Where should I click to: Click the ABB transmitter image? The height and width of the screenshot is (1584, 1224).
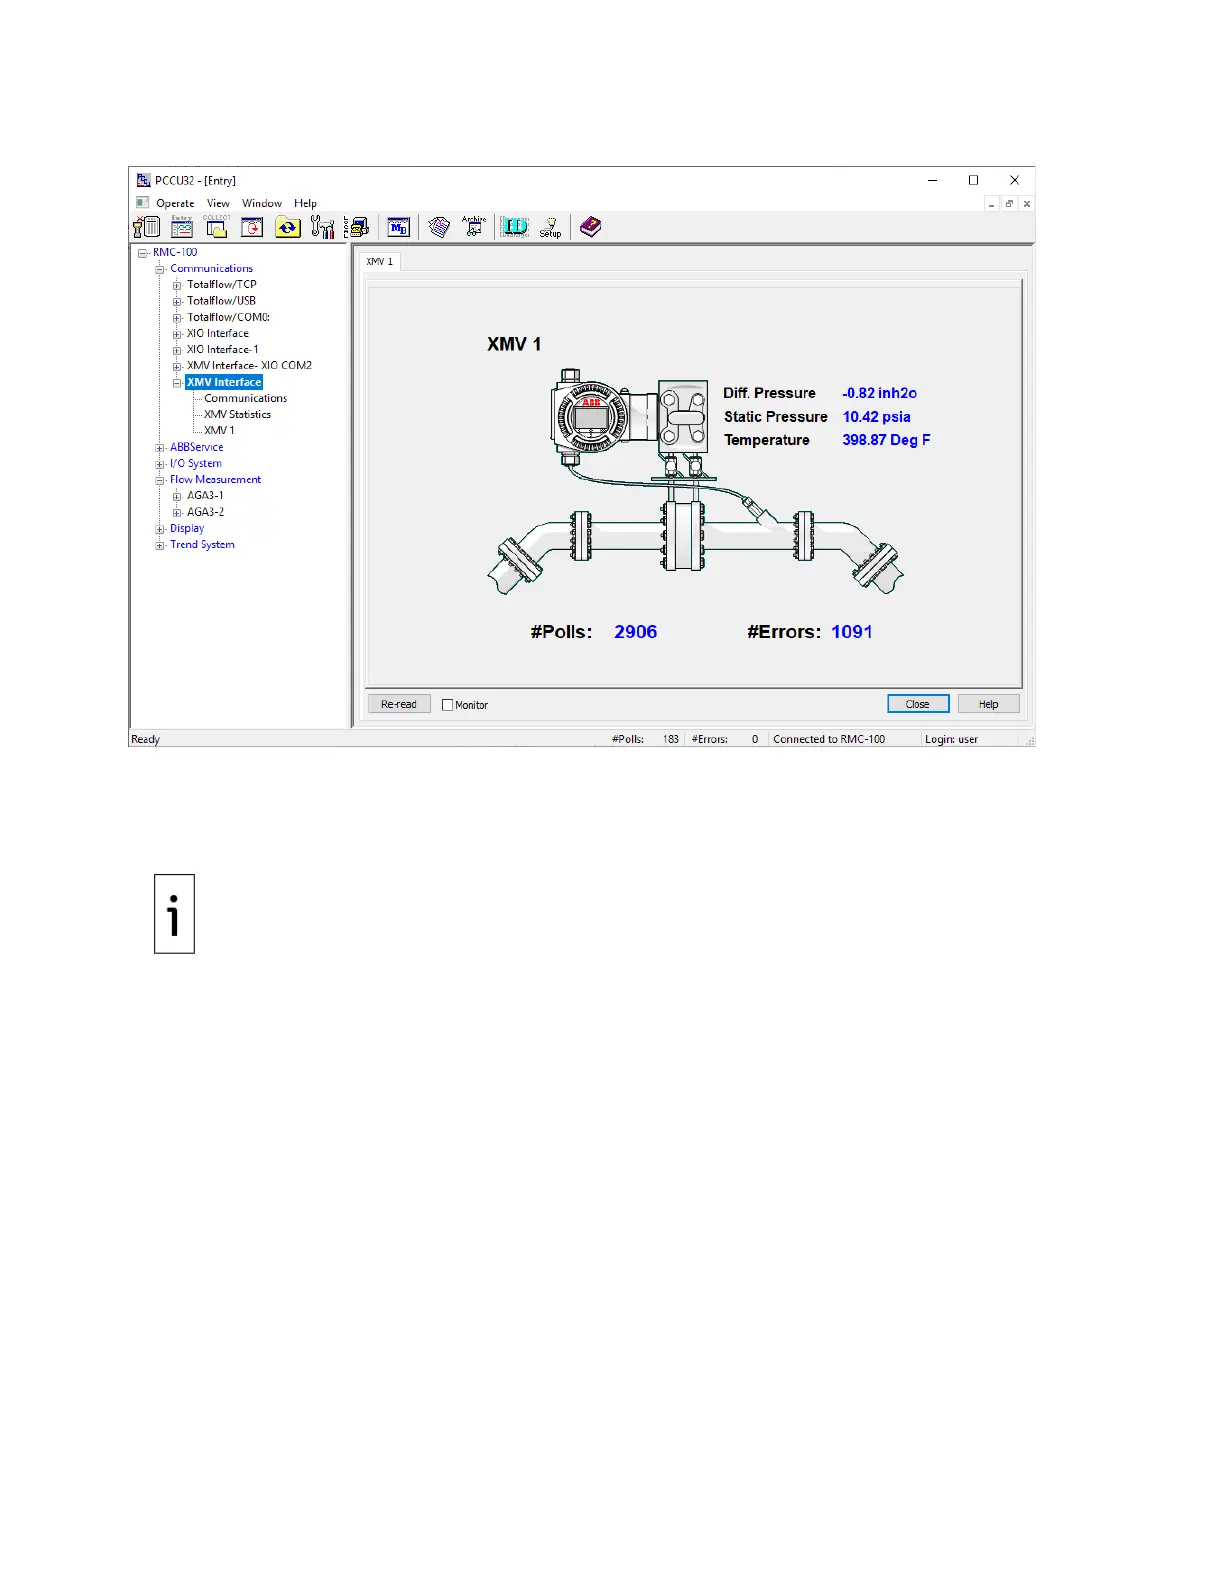pos(630,415)
